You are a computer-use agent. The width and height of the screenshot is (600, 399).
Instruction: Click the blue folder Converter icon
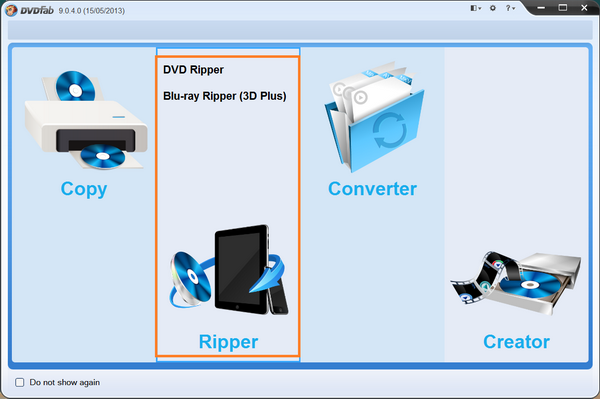[x=374, y=117]
